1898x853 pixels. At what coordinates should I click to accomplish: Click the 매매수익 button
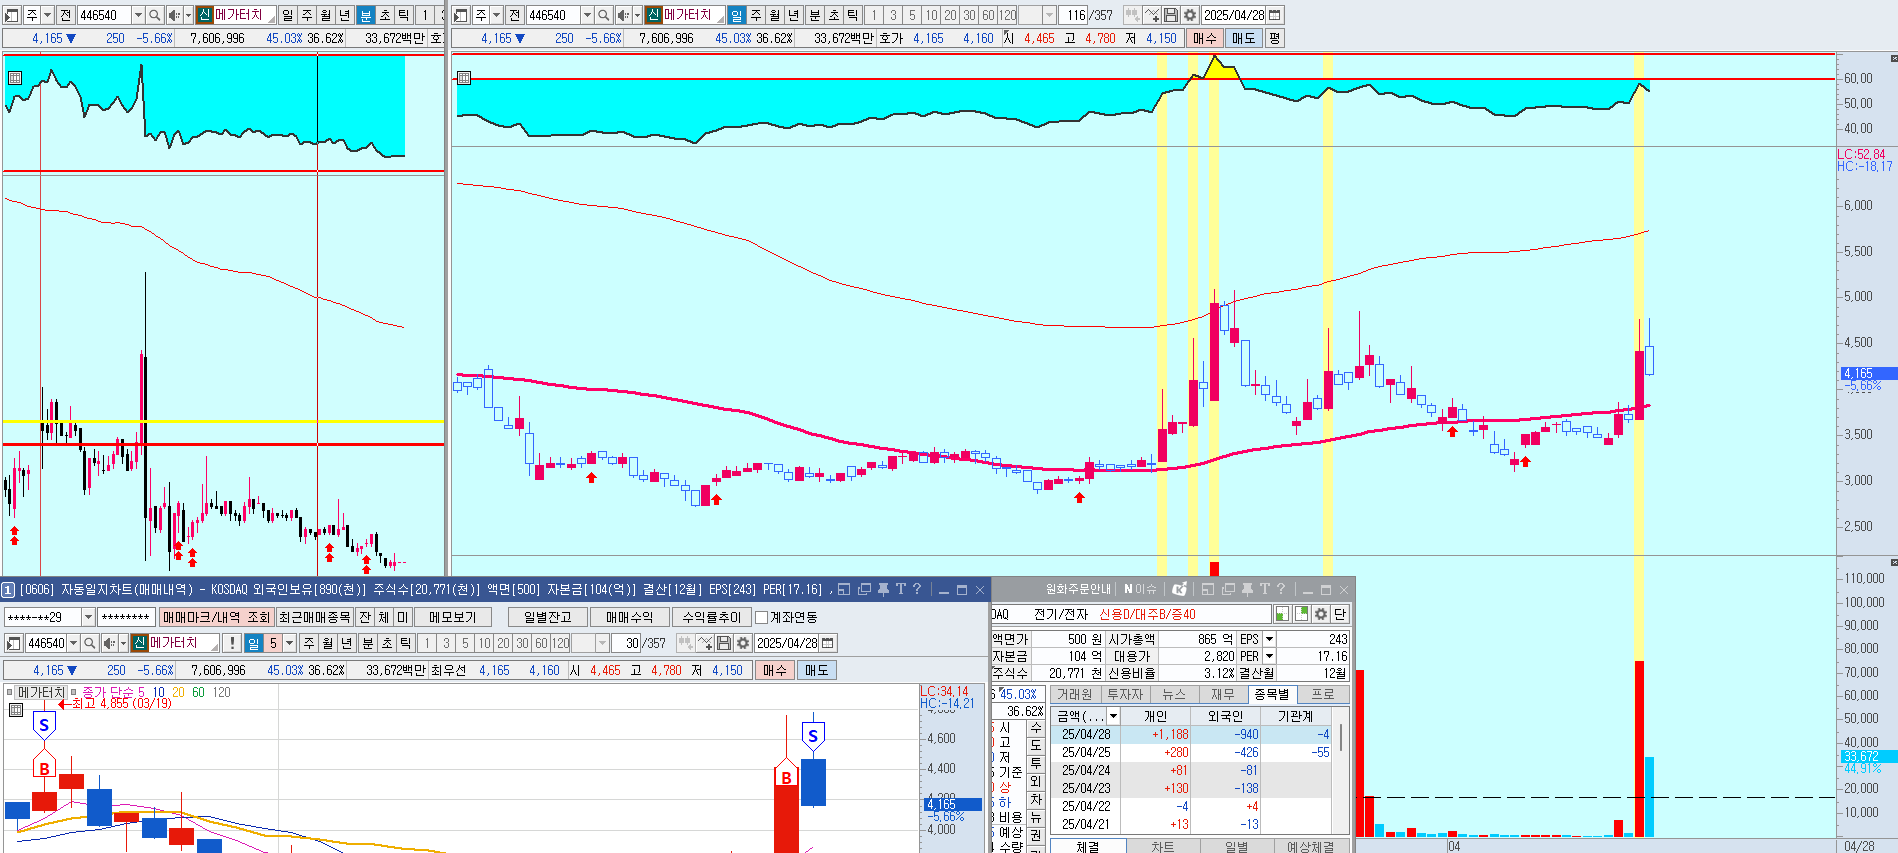[x=629, y=617]
